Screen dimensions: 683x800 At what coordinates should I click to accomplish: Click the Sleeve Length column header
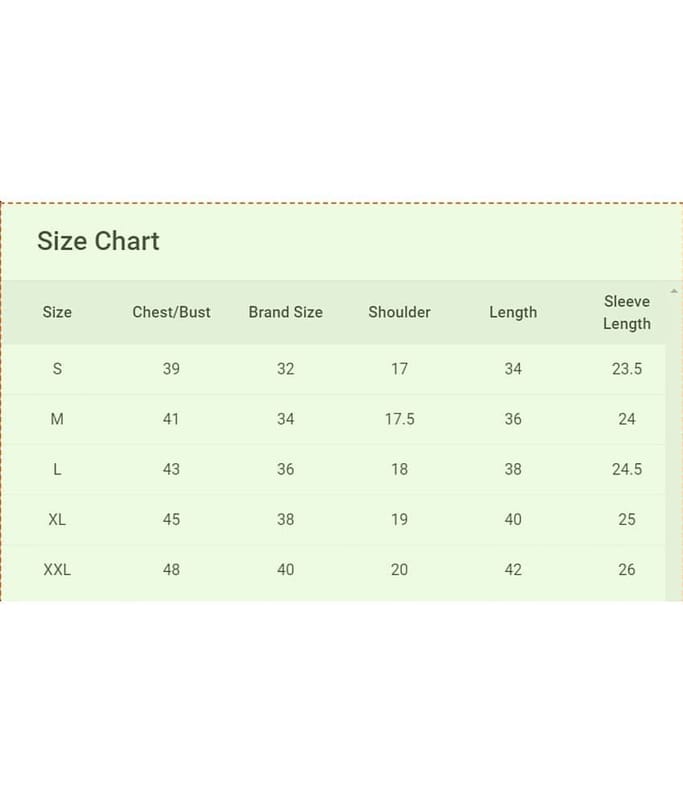(627, 312)
